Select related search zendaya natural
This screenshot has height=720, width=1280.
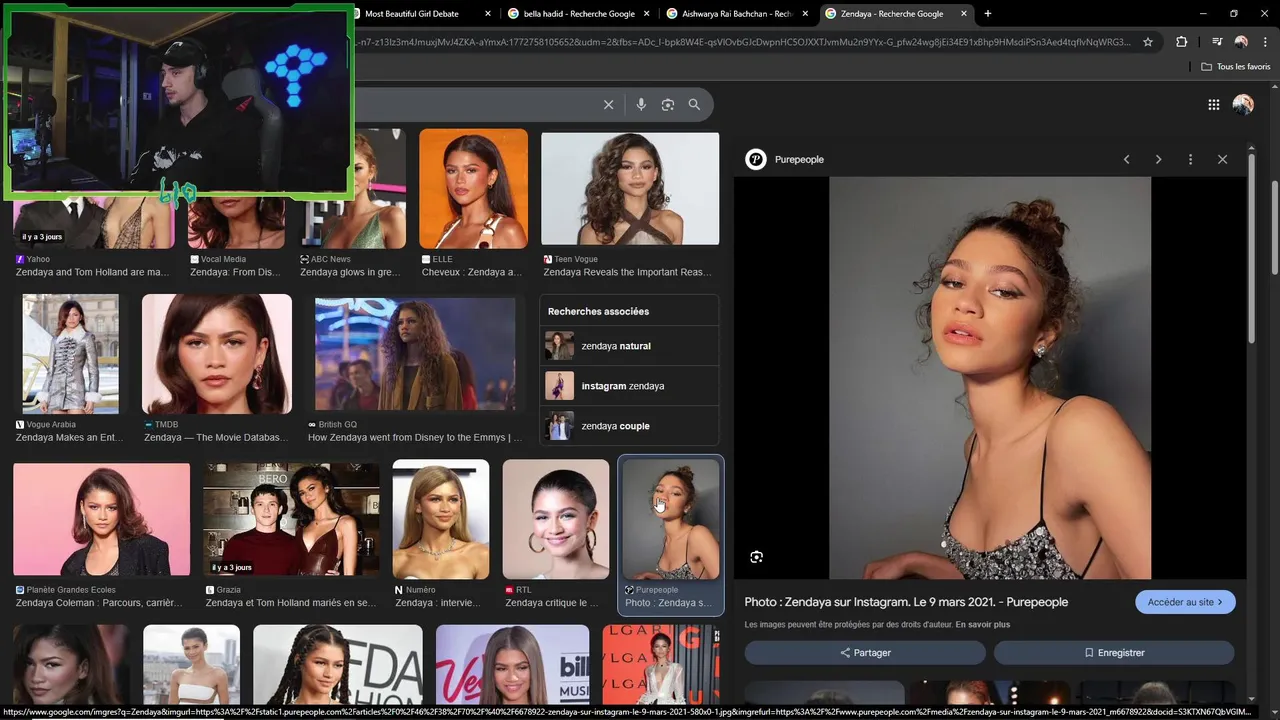[629, 346]
